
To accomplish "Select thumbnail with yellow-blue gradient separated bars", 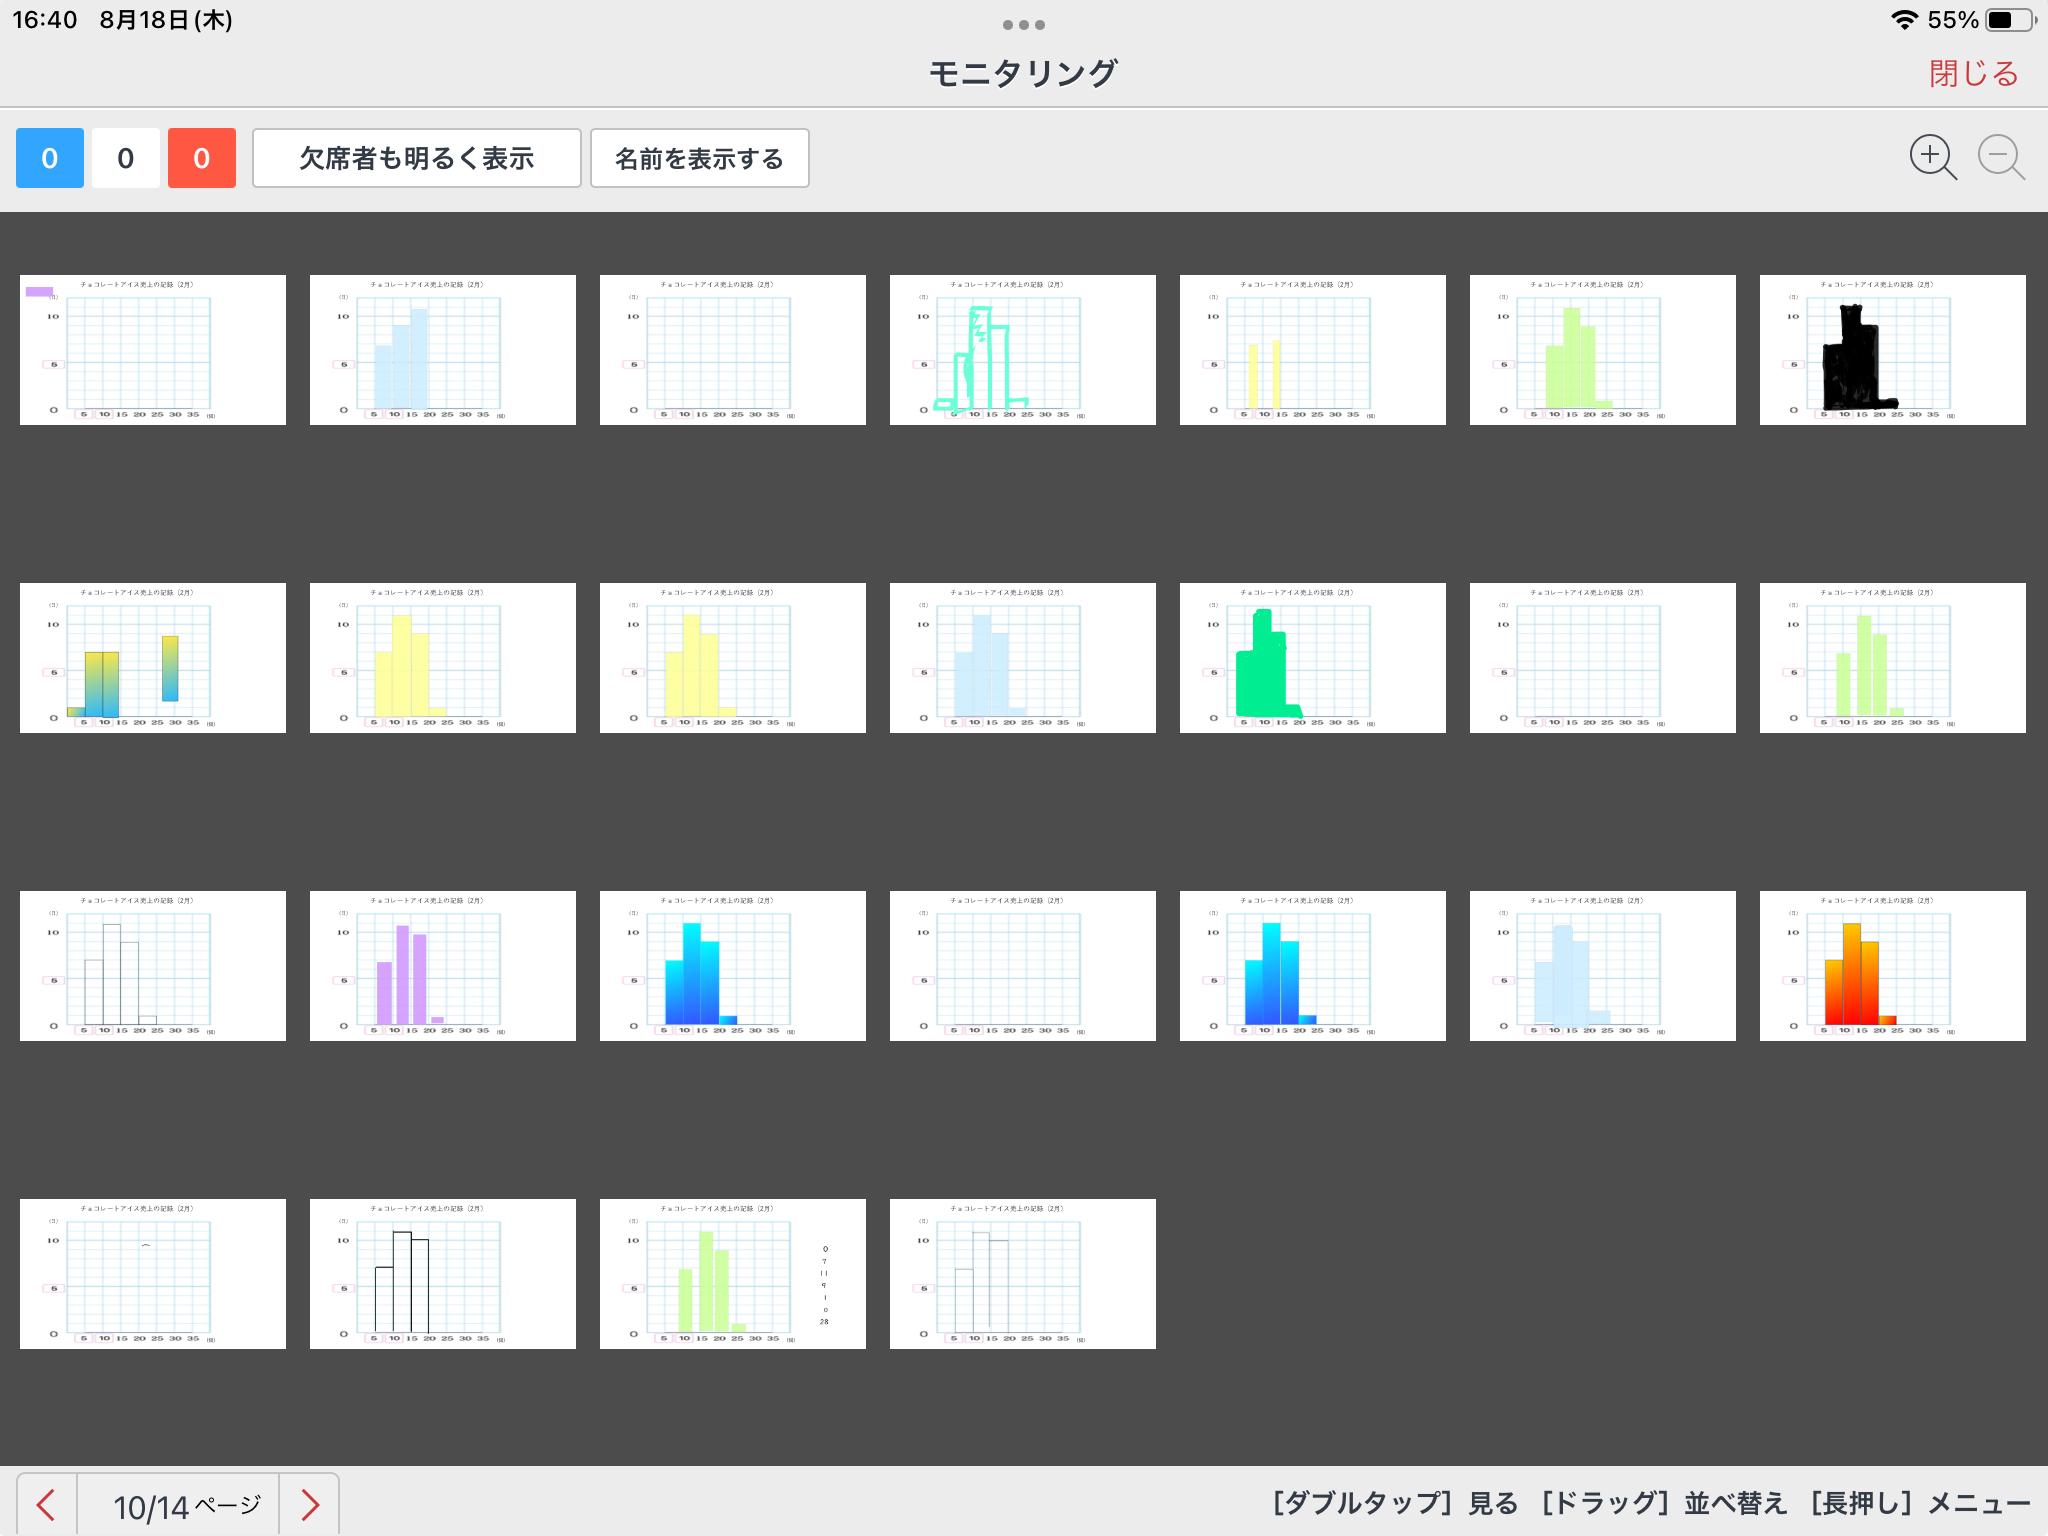I will click(x=152, y=658).
